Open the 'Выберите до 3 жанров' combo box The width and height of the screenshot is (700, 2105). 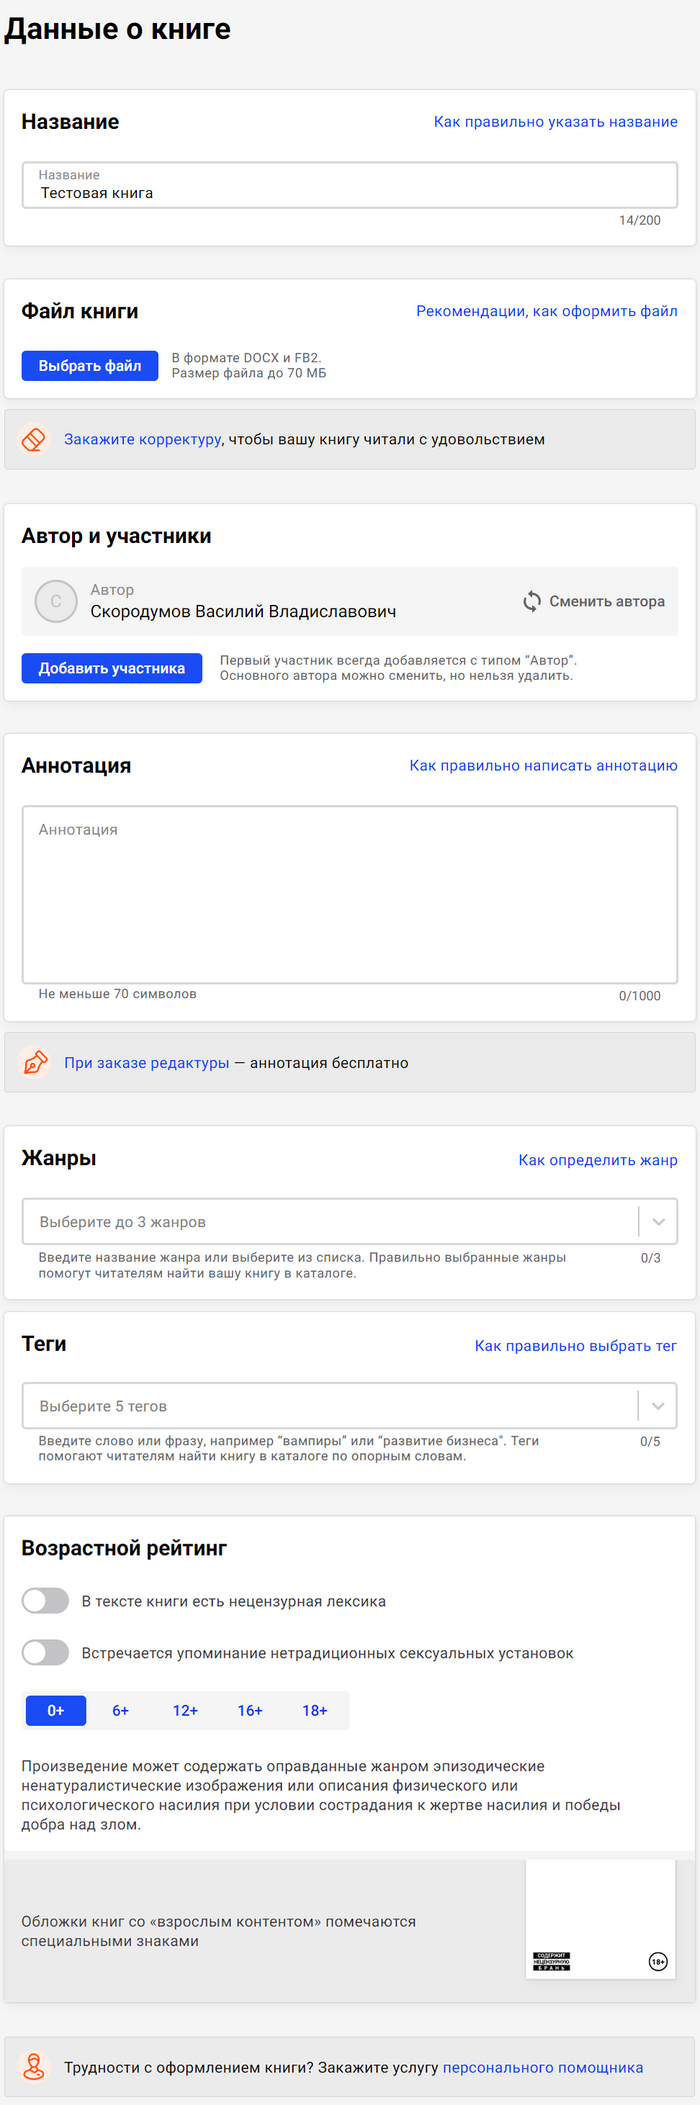(x=330, y=1221)
